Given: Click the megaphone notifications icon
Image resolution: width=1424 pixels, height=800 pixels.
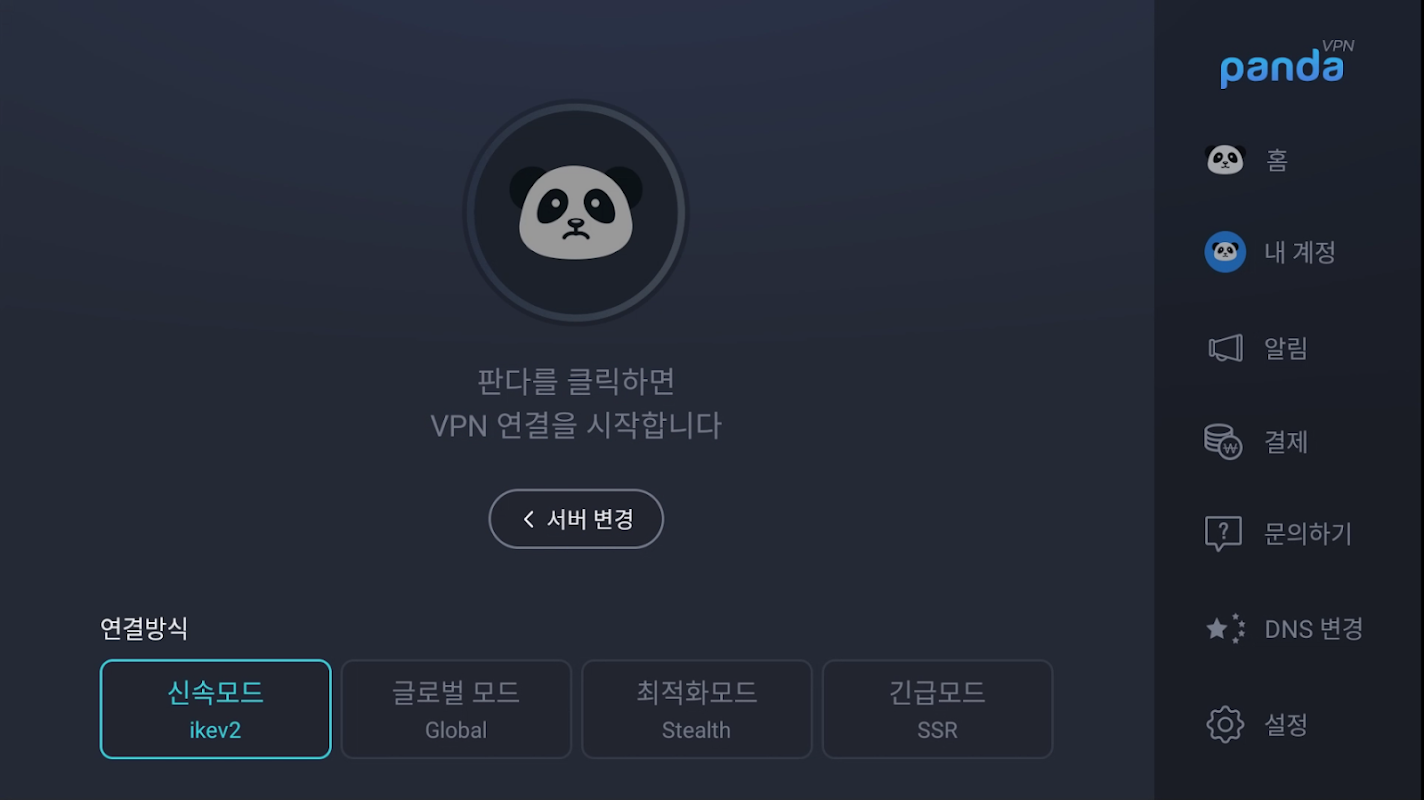Looking at the screenshot, I should [x=1225, y=348].
